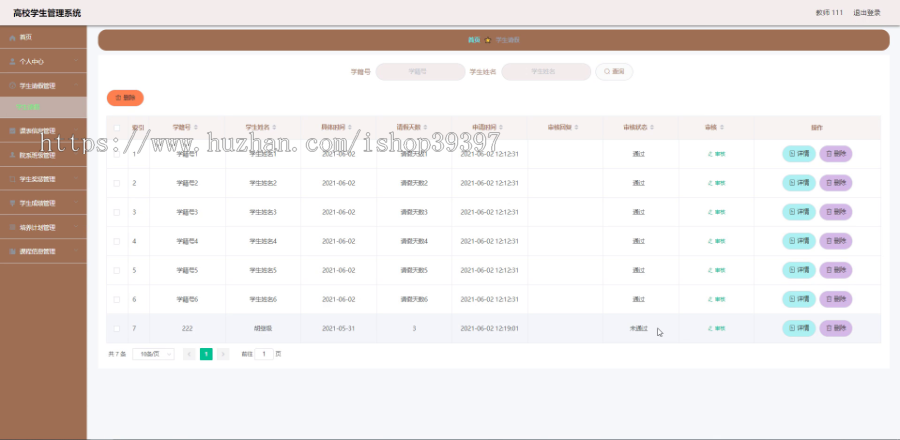Click the icon beside 课表信息管理
900x440 pixels.
point(13,131)
